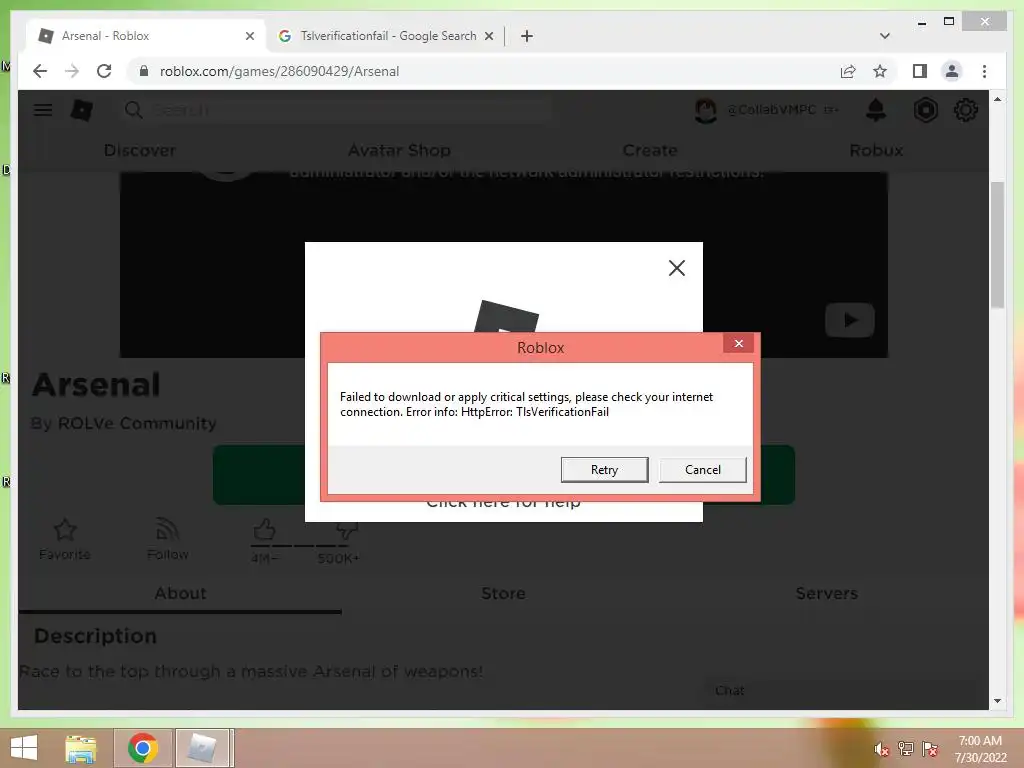This screenshot has height=768, width=1024.
Task: Open the Robux nav link
Action: [x=876, y=150]
